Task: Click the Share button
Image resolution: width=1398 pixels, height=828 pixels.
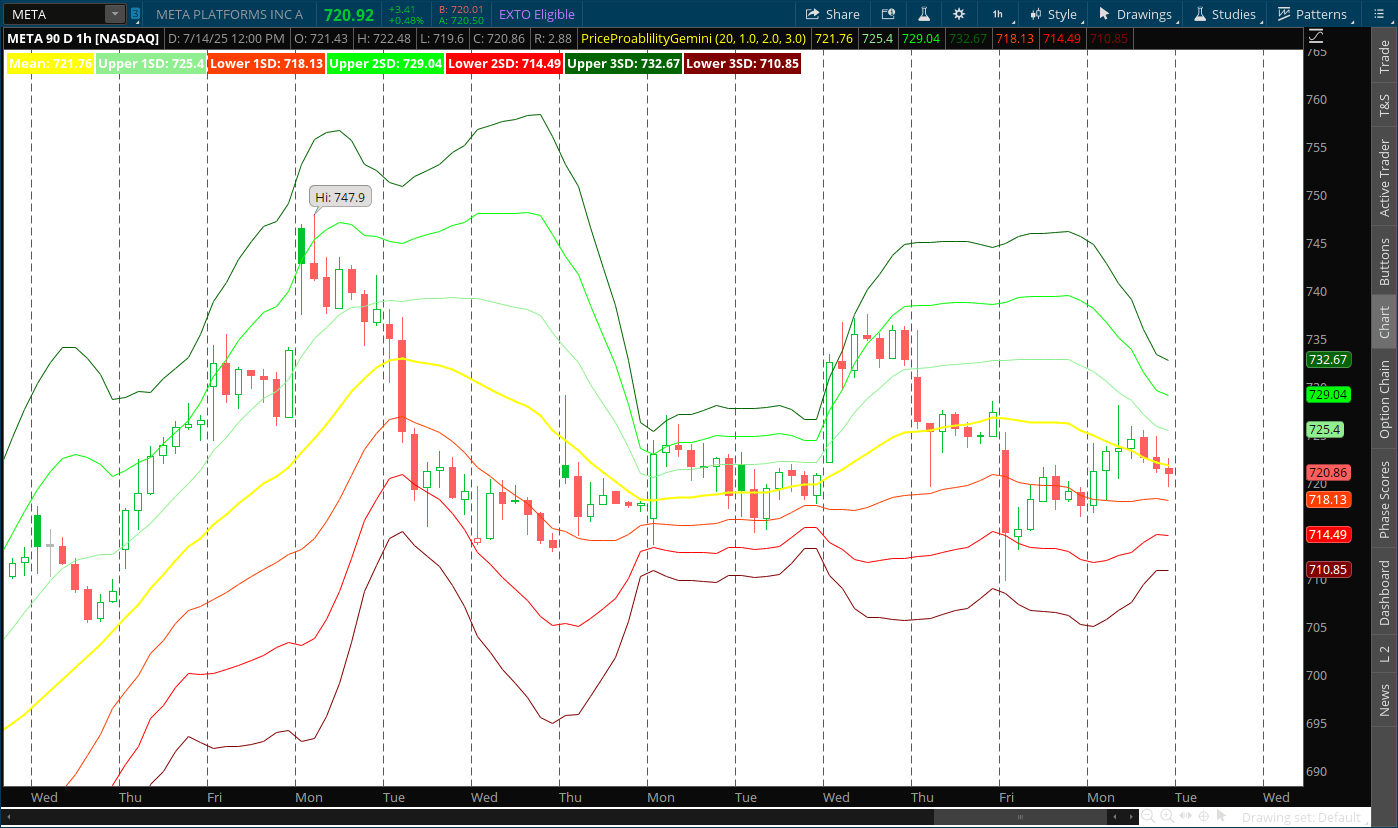Action: coord(833,14)
